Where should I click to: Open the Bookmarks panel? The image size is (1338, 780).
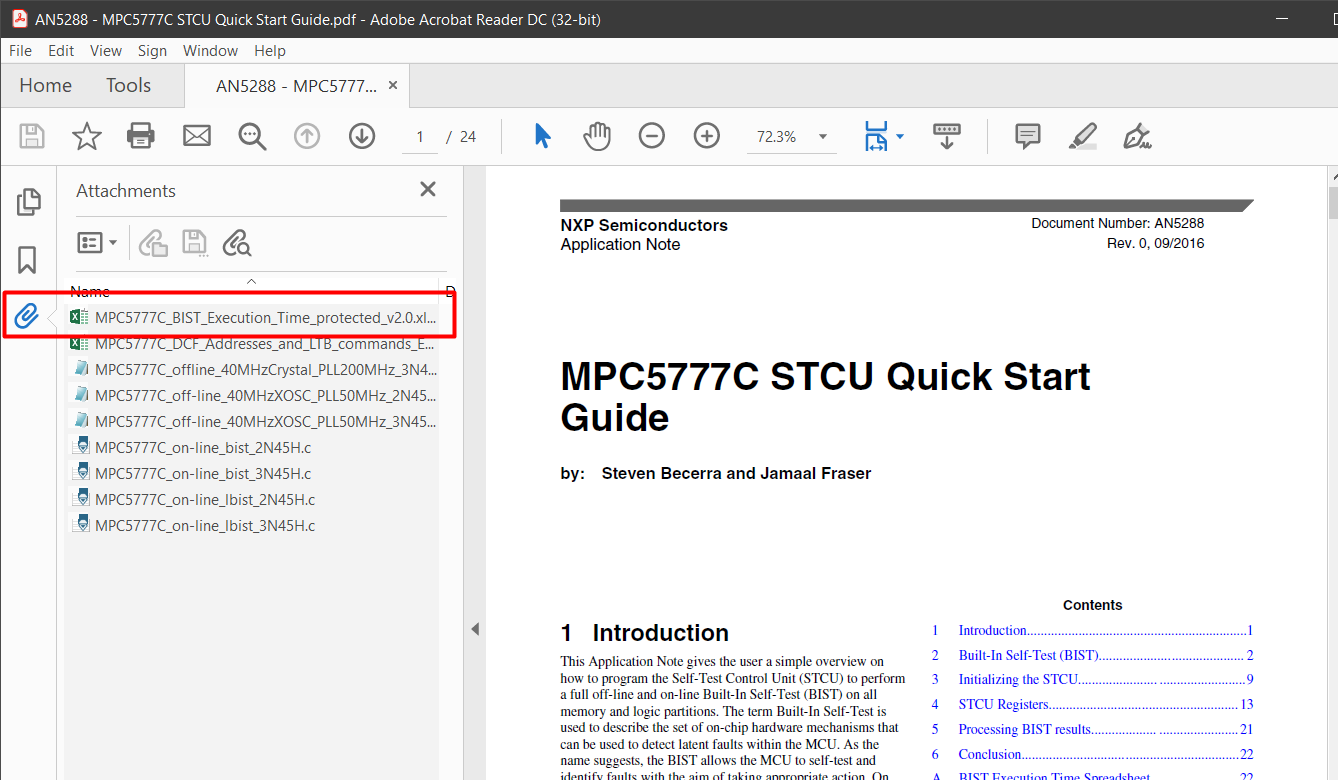pyautogui.click(x=28, y=259)
